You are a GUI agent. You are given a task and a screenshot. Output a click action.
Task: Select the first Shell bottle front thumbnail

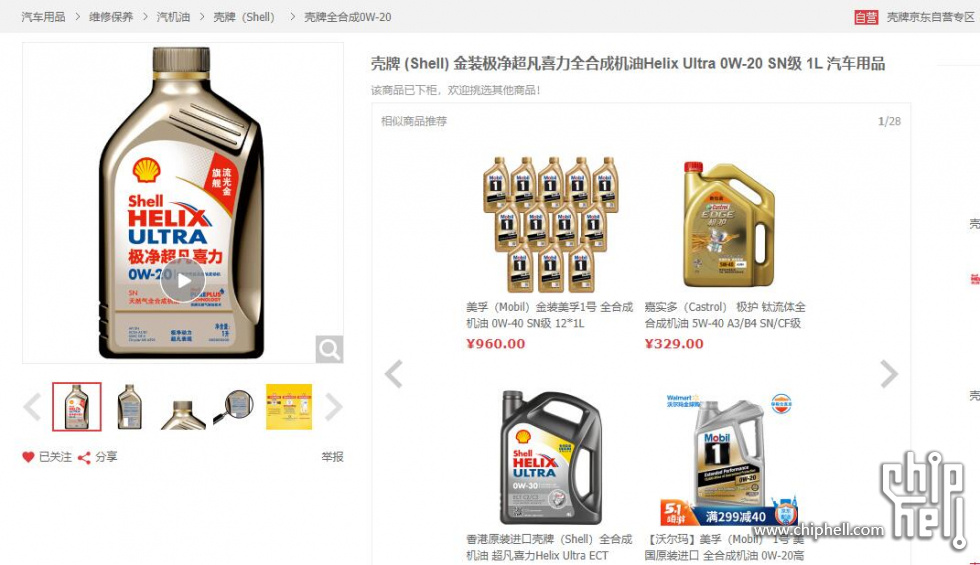point(77,407)
